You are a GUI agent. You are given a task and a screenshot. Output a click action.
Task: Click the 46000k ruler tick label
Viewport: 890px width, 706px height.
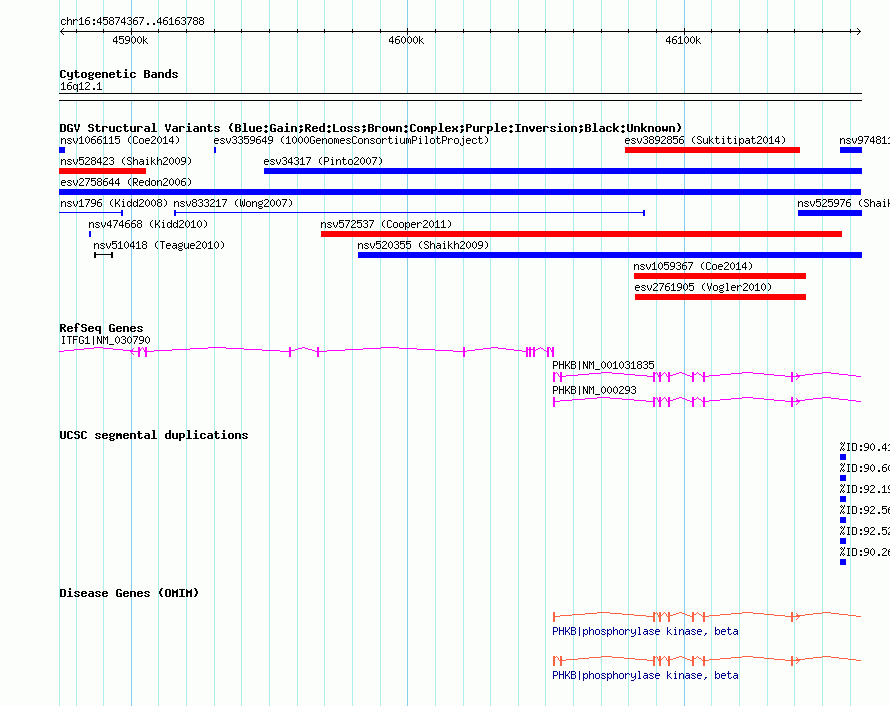(406, 40)
